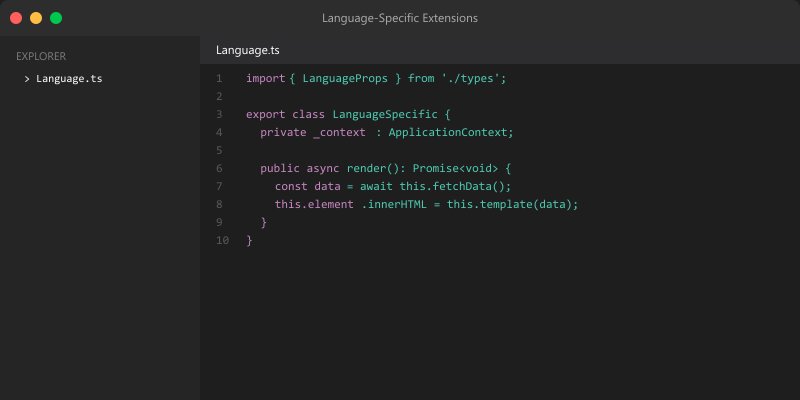Click the green maximize window button
The image size is (800, 400).
click(x=56, y=18)
